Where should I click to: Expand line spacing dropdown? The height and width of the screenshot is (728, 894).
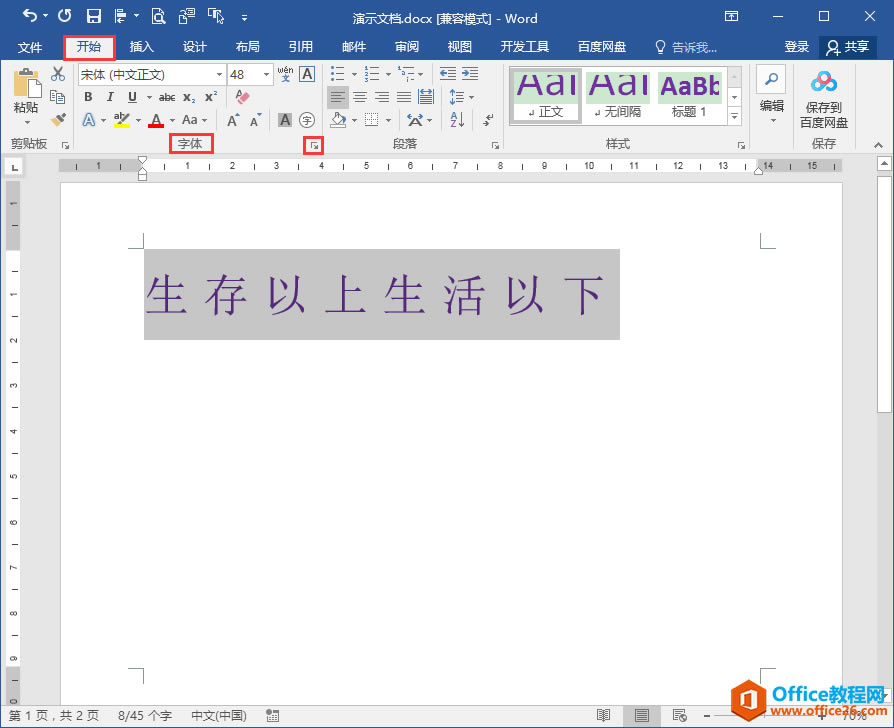pos(472,97)
